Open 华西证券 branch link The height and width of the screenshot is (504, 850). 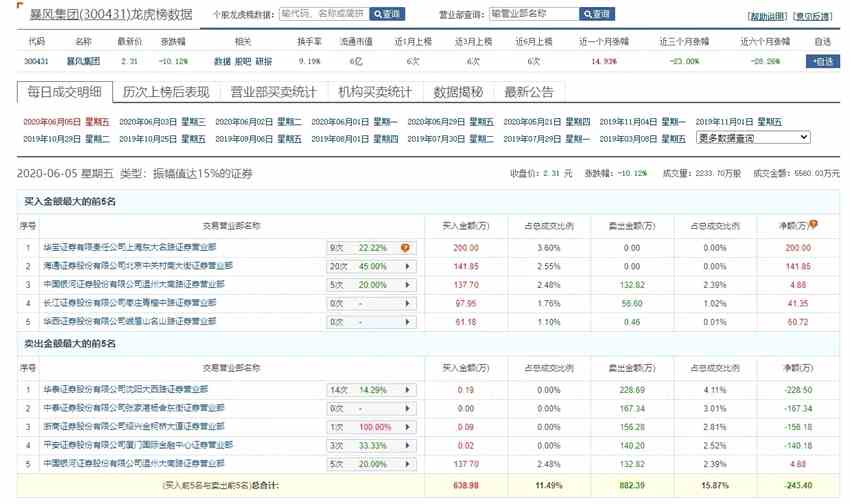(x=130, y=321)
